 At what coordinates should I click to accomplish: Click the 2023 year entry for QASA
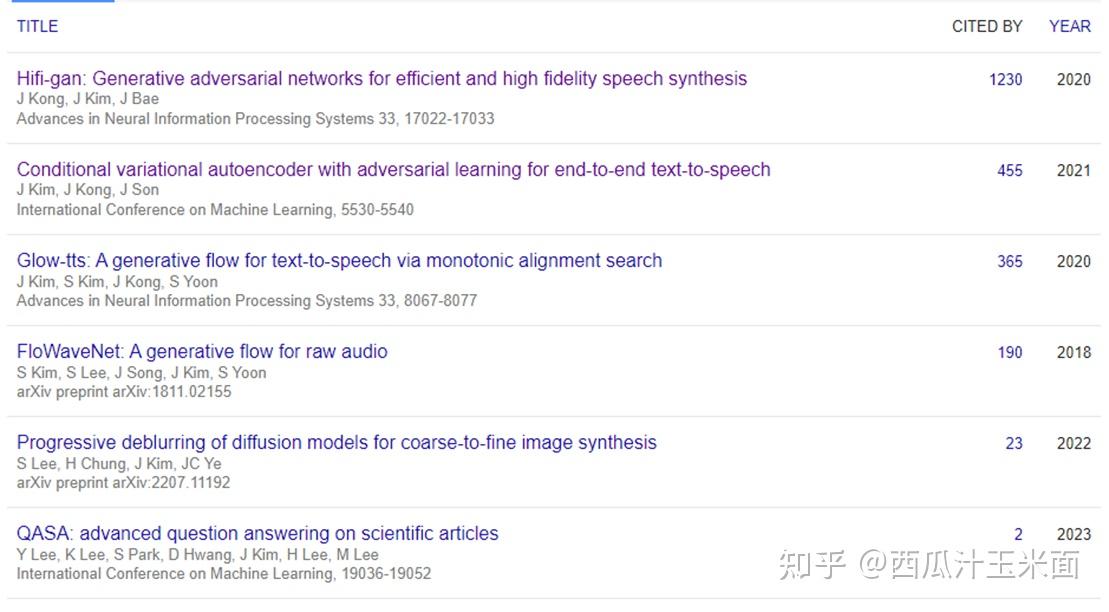tap(1072, 534)
